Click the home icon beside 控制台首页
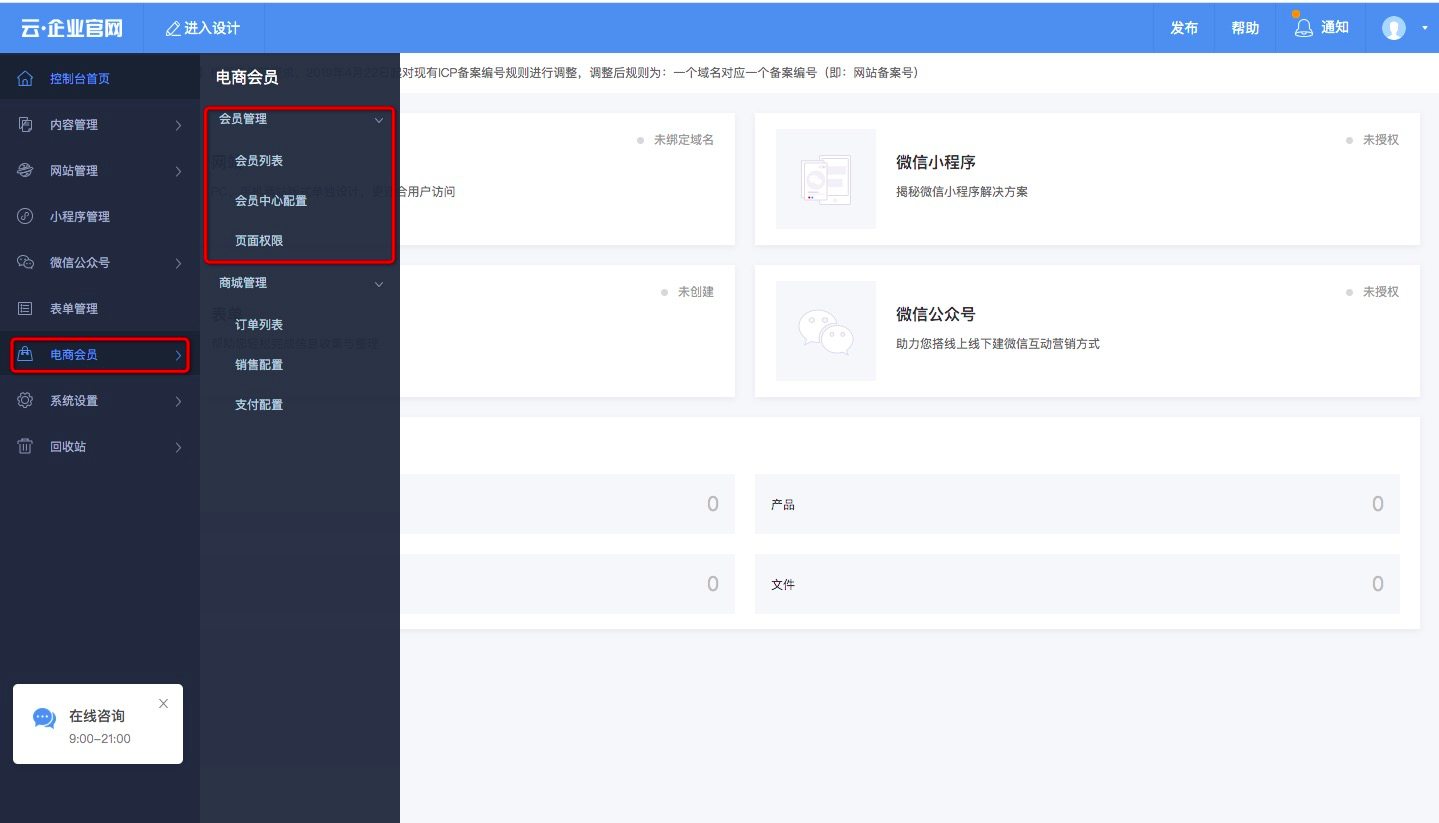Screen dimensions: 1439x823 coord(26,78)
